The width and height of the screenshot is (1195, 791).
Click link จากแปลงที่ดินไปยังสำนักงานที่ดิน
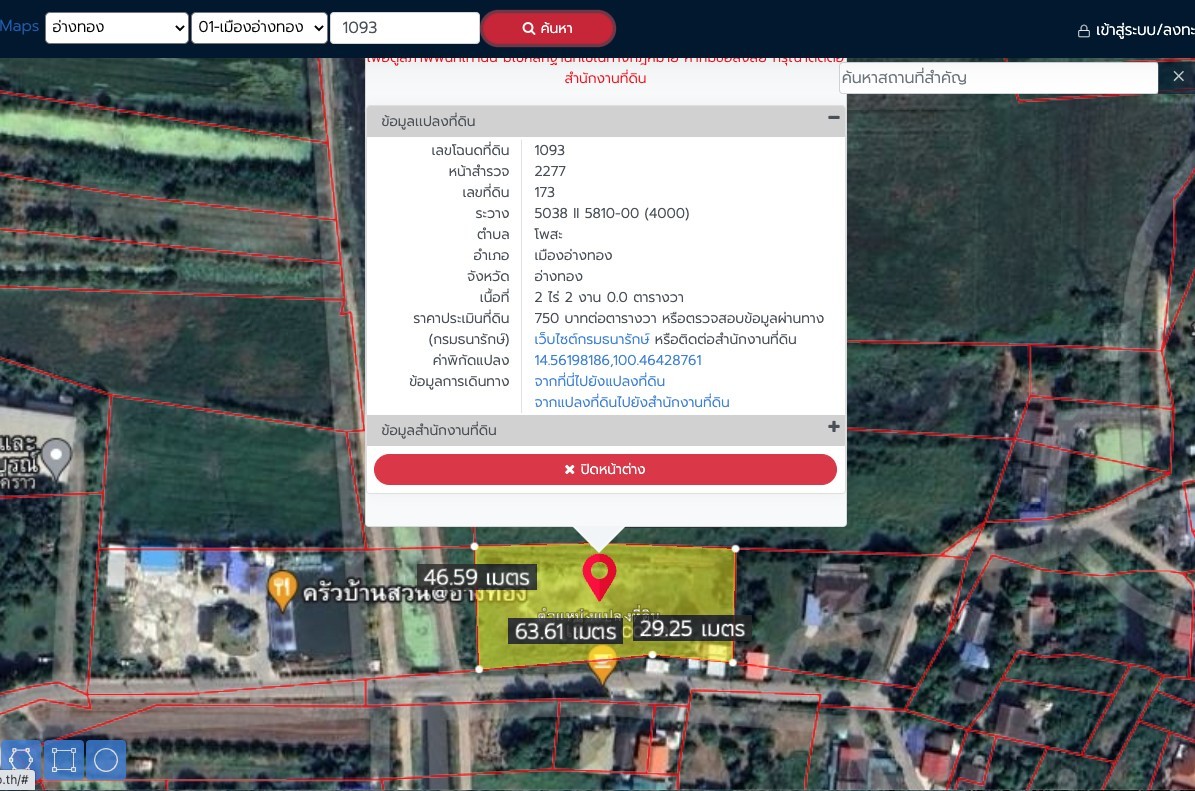coord(632,402)
